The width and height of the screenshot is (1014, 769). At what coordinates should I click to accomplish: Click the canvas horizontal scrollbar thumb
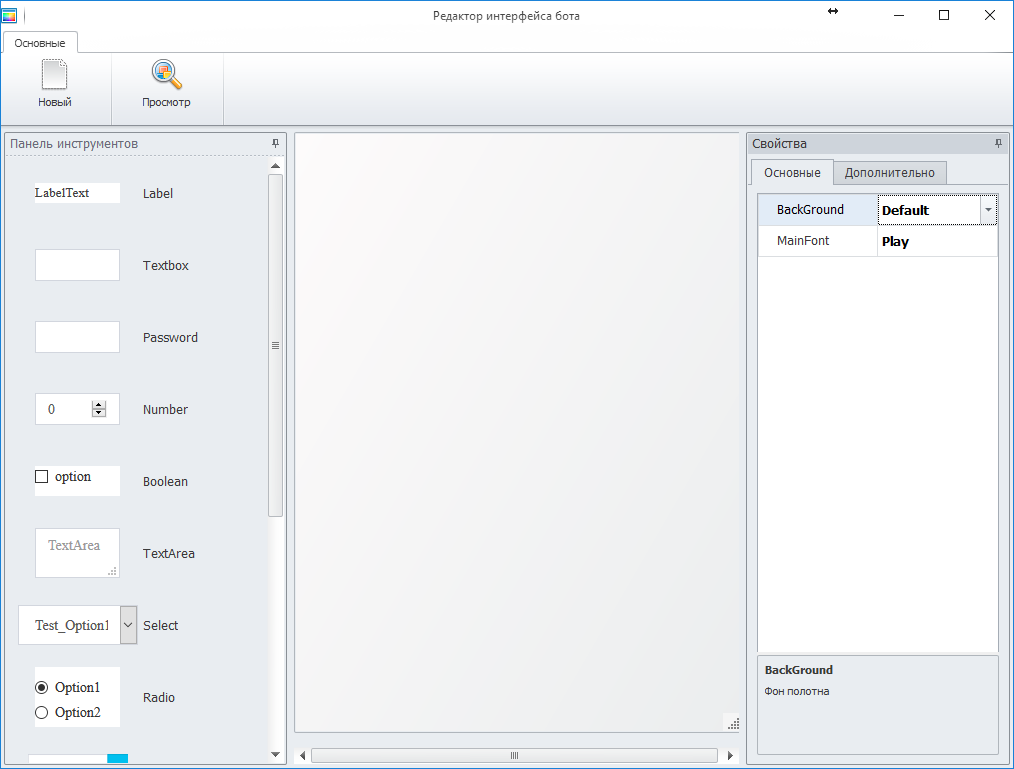point(514,755)
